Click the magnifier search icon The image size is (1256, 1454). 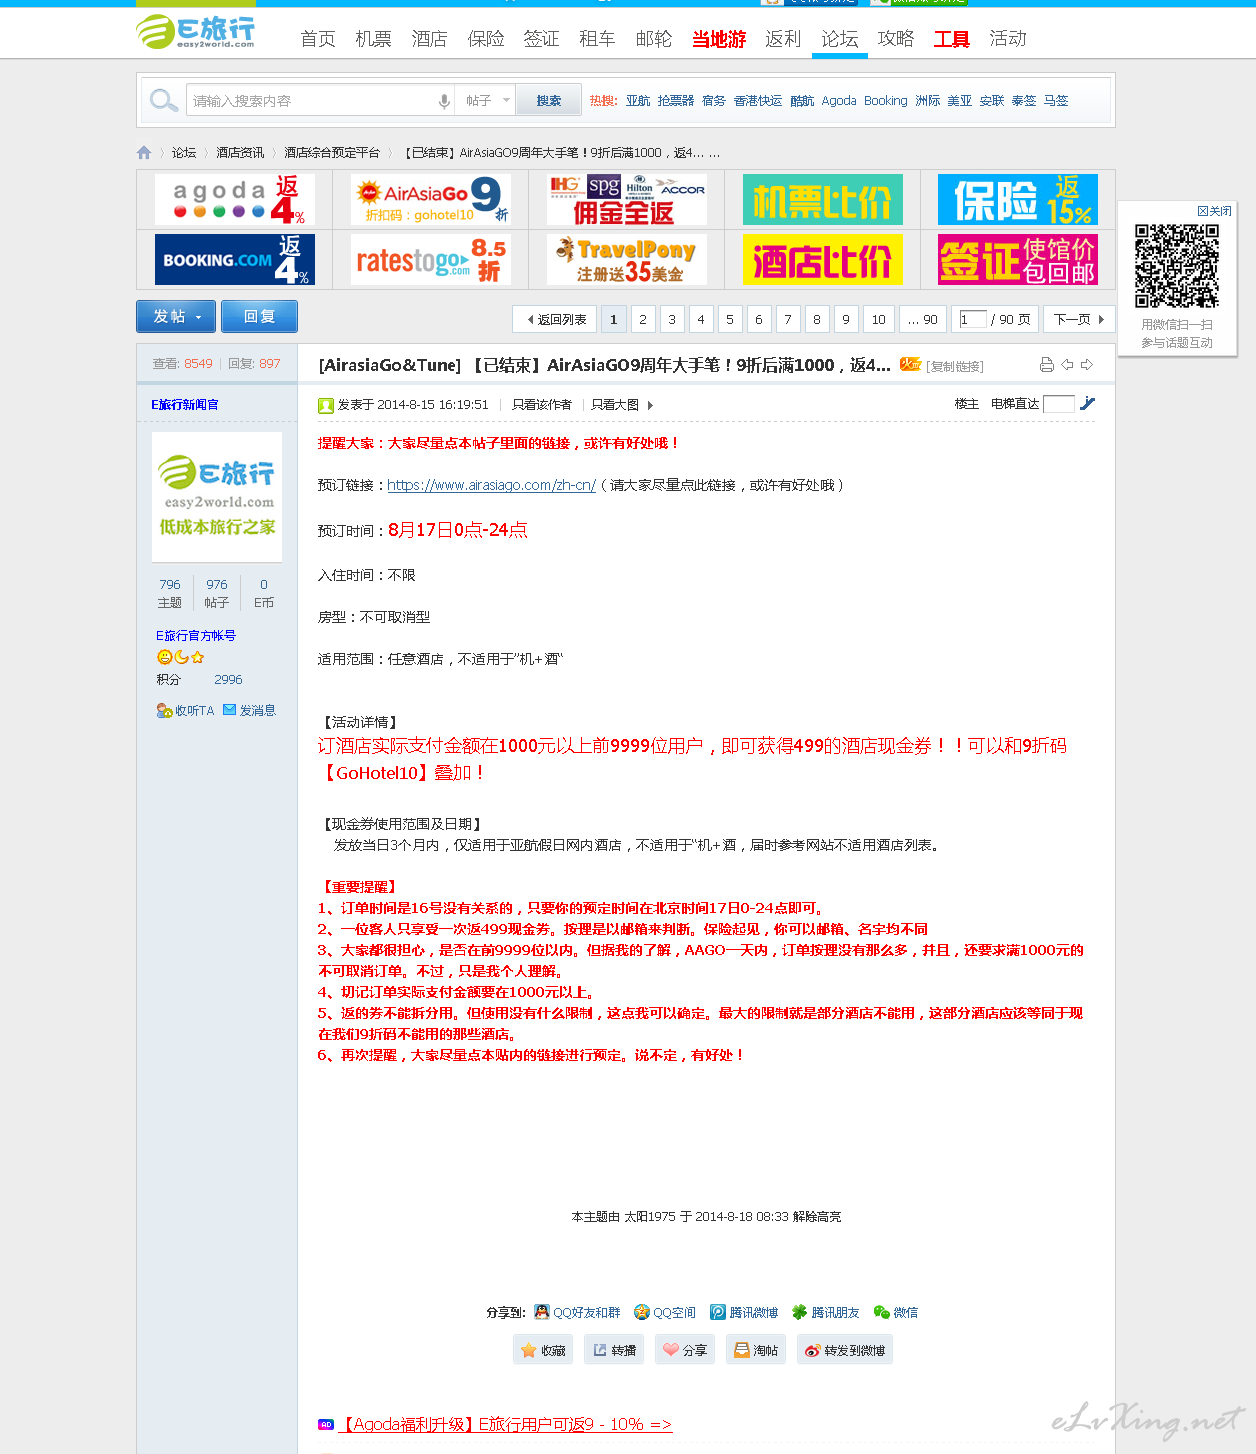tap(163, 100)
